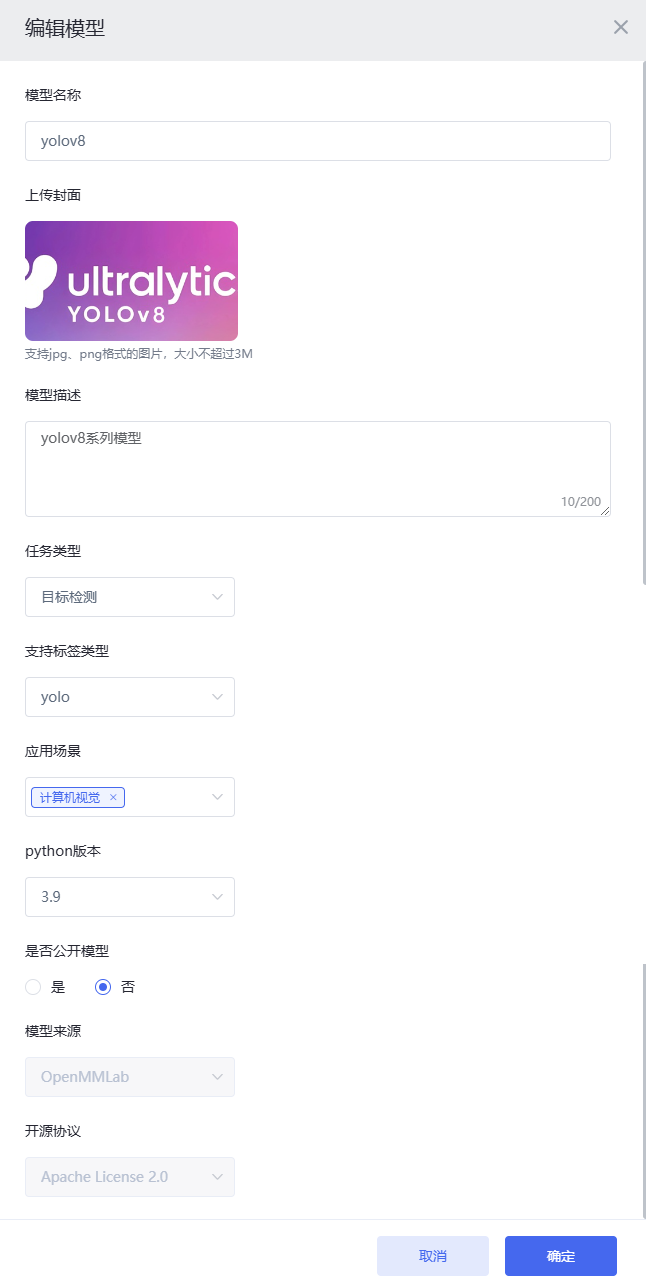Click the 取消 cancel button
The width and height of the screenshot is (646, 1287).
(433, 1256)
